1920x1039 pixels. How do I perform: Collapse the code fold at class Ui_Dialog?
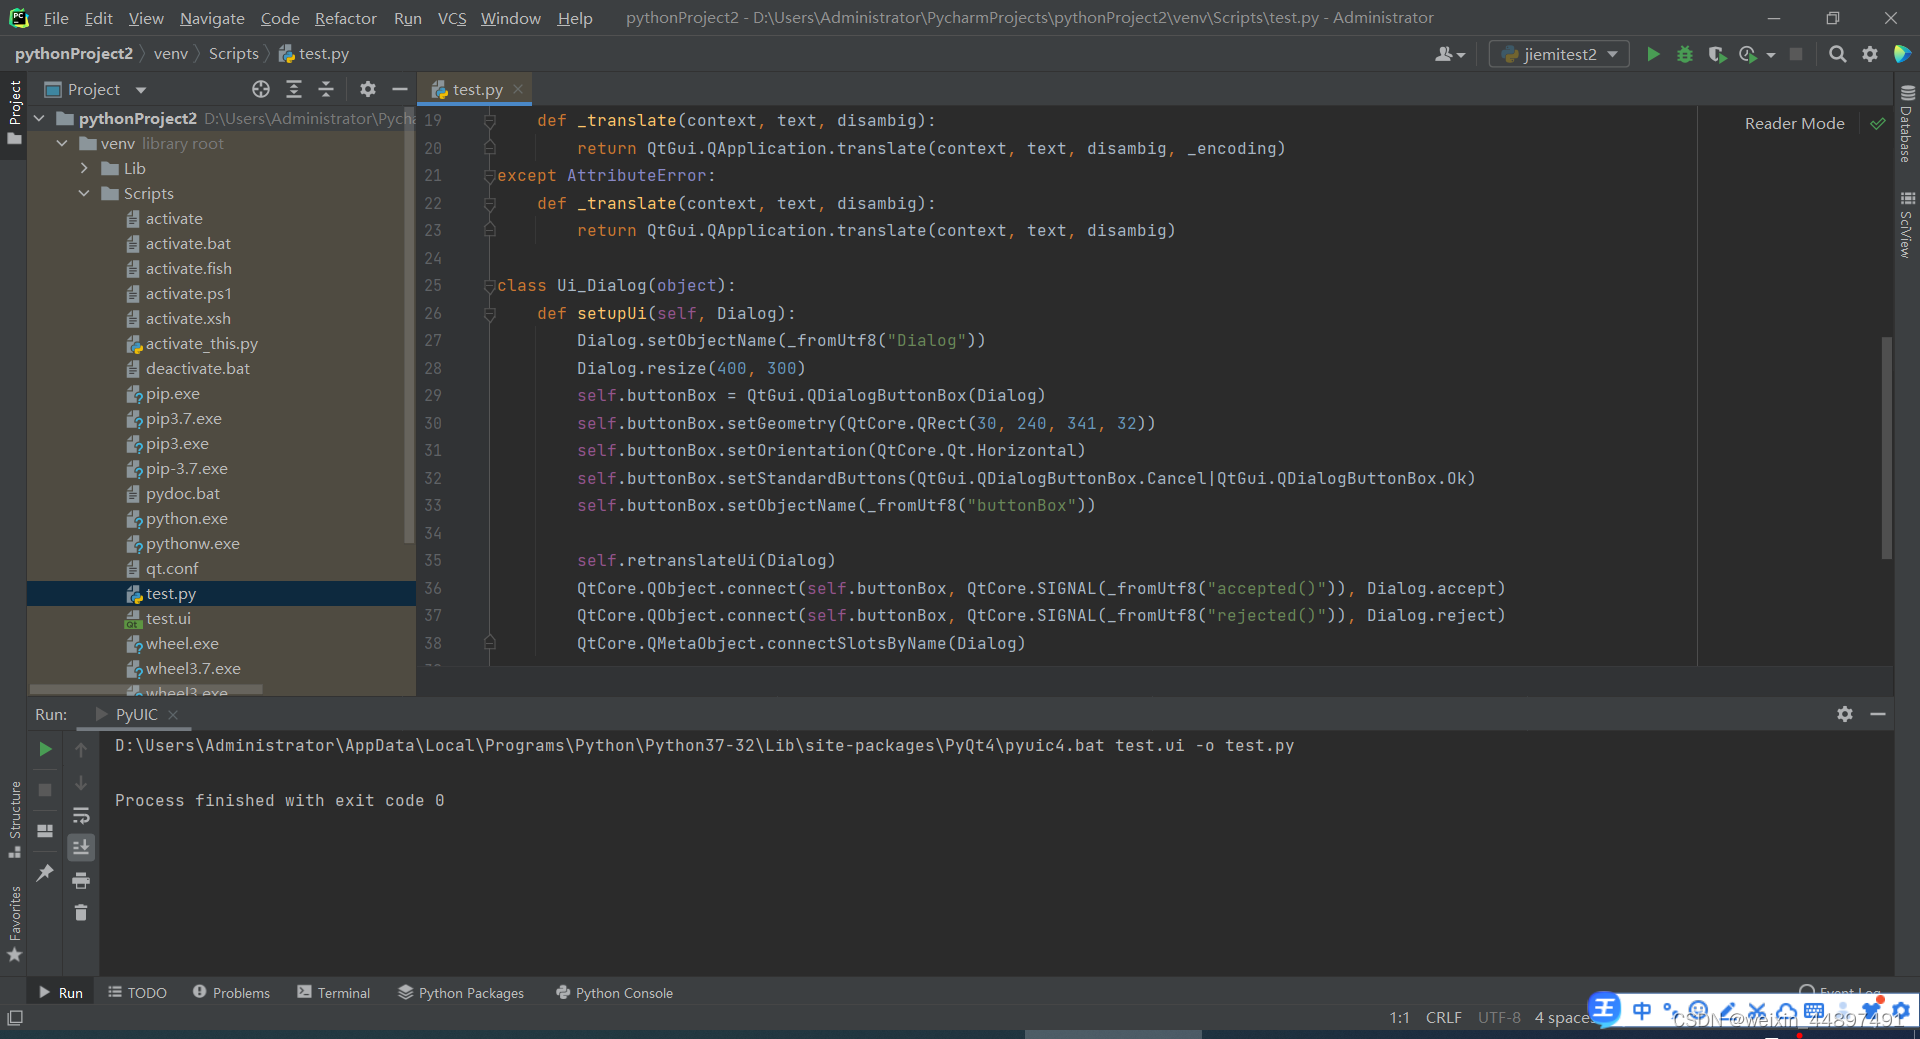pos(489,285)
